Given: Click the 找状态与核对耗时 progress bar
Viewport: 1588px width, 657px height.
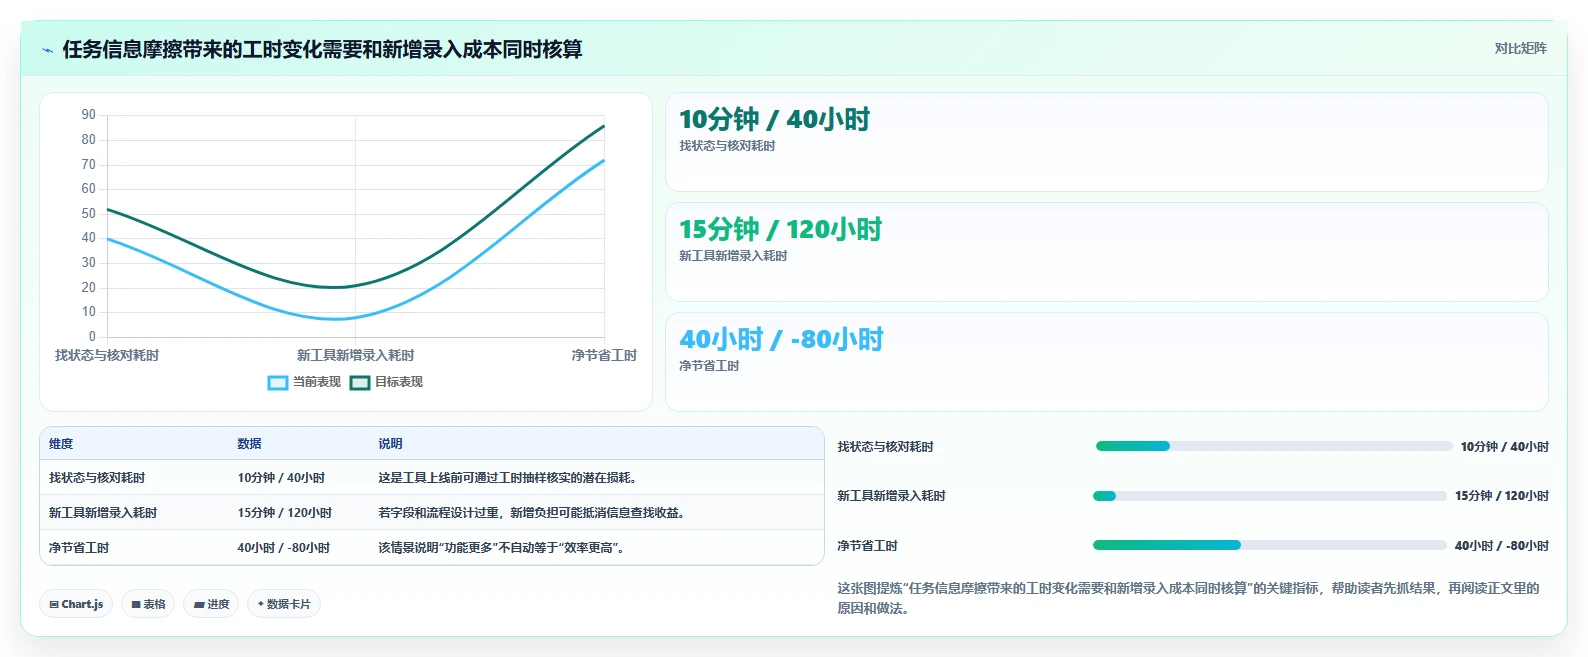Looking at the screenshot, I should (x=1274, y=446).
